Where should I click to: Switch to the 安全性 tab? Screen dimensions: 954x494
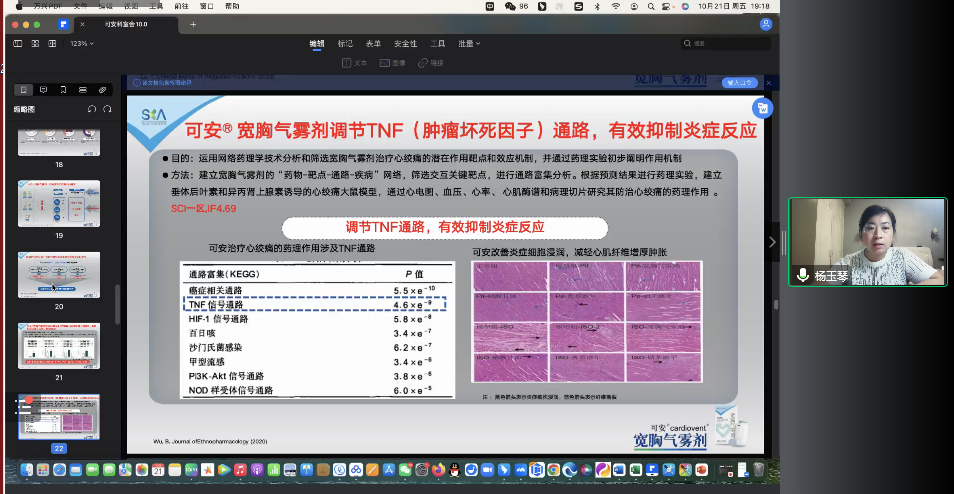pos(405,44)
